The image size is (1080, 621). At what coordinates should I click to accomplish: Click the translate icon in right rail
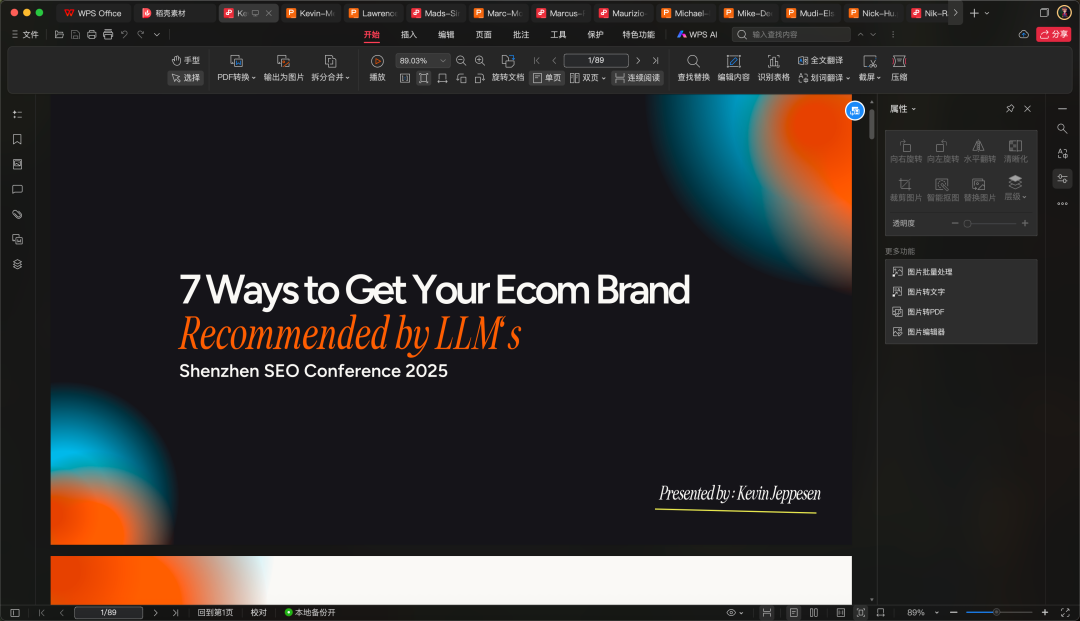(x=1062, y=154)
